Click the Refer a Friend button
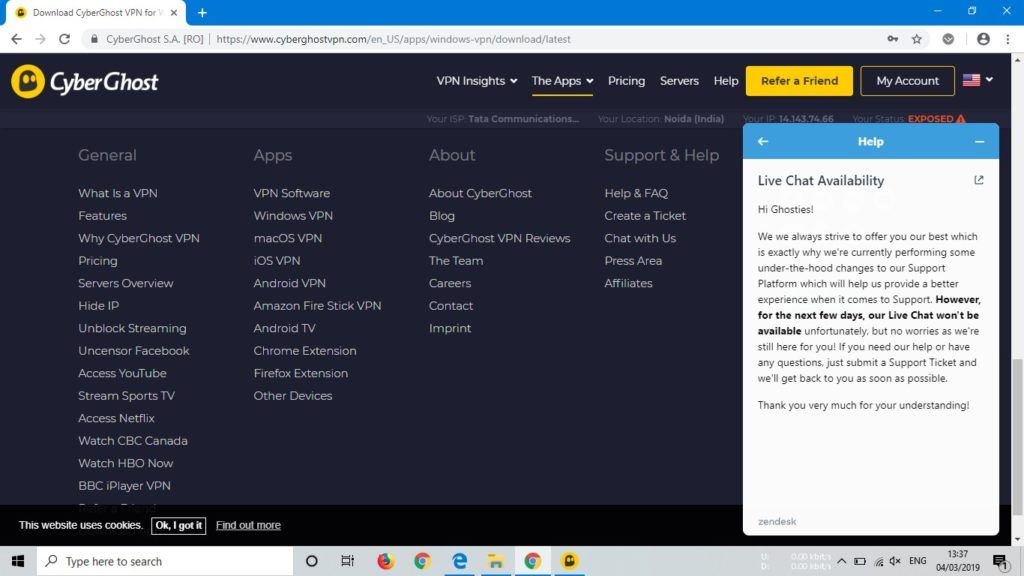This screenshot has width=1024, height=576. pos(799,81)
